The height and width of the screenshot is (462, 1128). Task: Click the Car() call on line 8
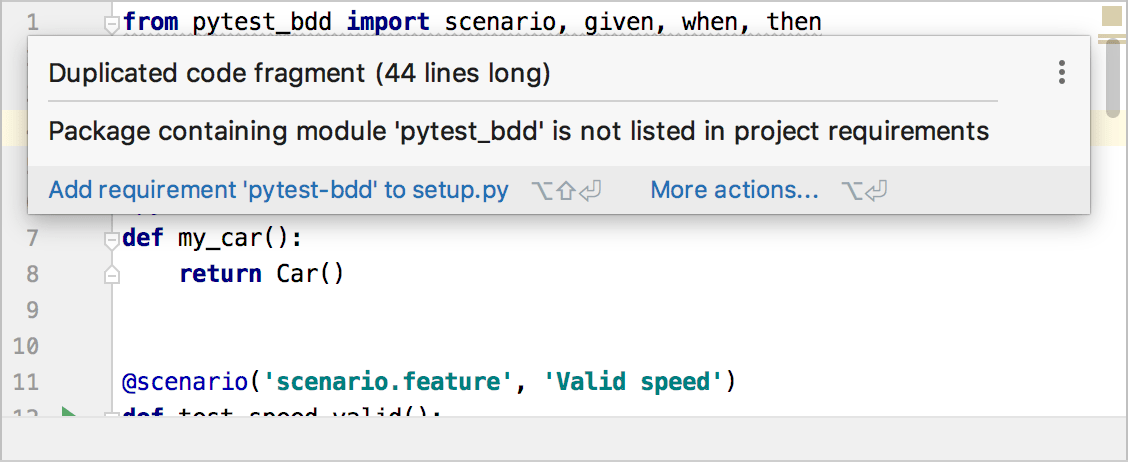pyautogui.click(x=310, y=274)
